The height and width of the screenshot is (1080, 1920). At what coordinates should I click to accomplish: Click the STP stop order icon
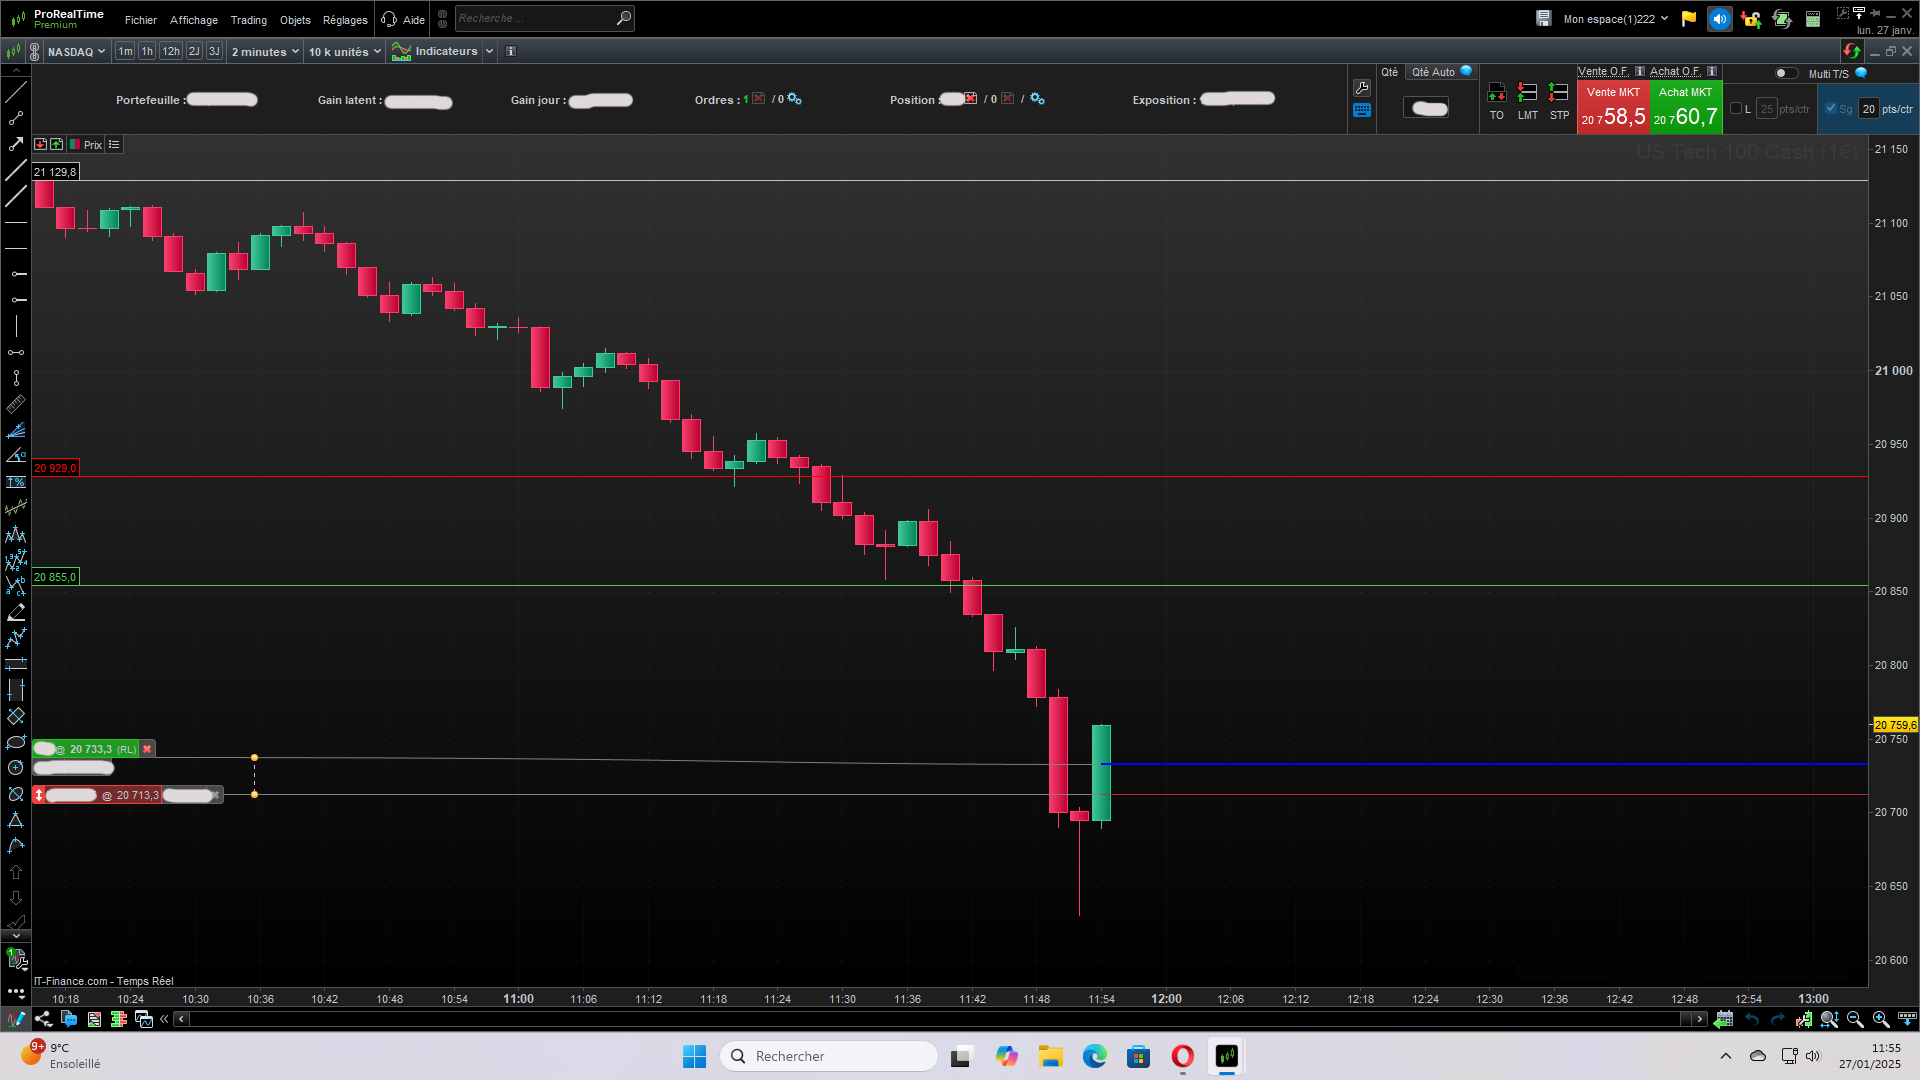pyautogui.click(x=1558, y=94)
